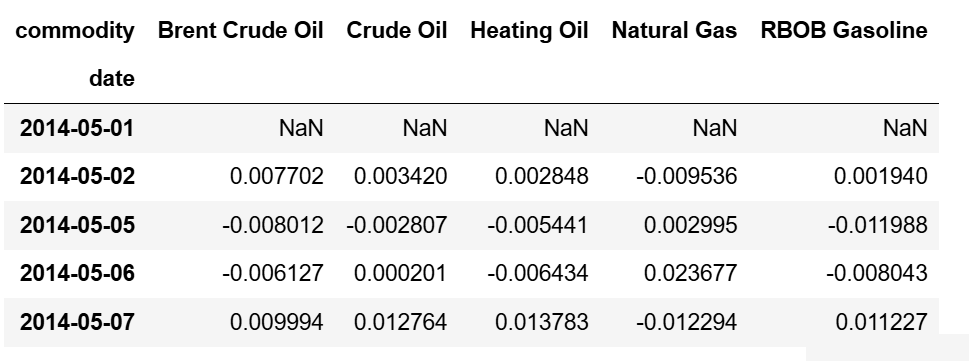Select the Natural Gas value 0.023677

click(x=690, y=273)
